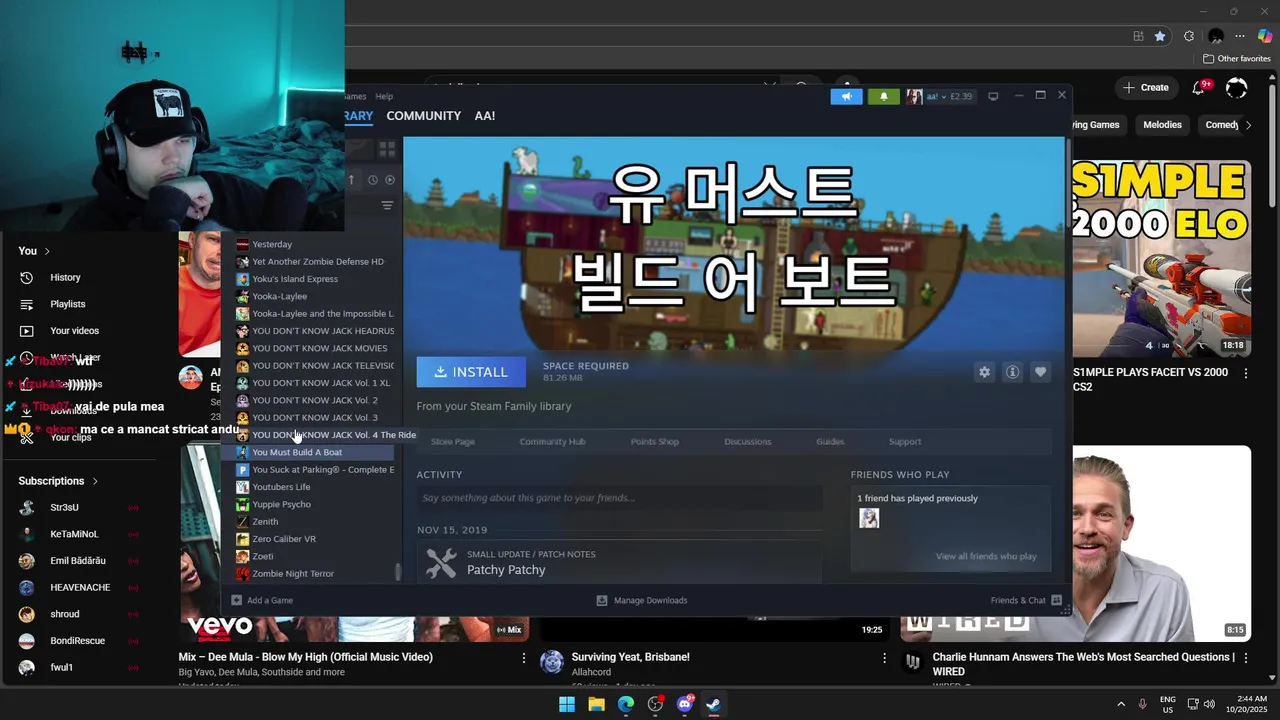Select Zombie Night Terror in Steam list
Image resolution: width=1280 pixels, height=720 pixels.
(293, 574)
